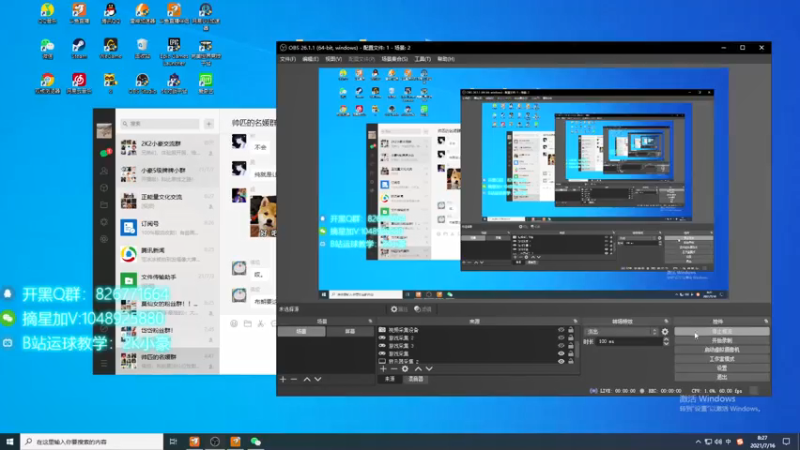The width and height of the screenshot is (800, 450).
Task: Add a new scene with the plus icon
Action: [x=283, y=379]
